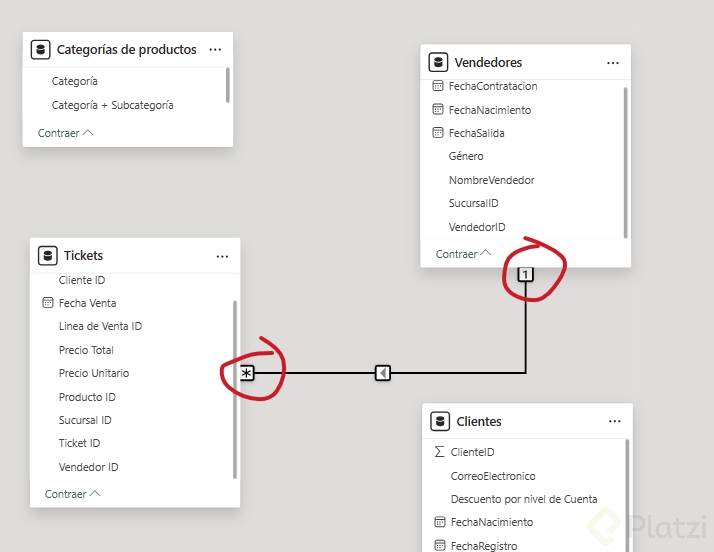Click the calendar icon beside FechaSalida
Viewport: 714px width, 552px height.
(438, 133)
